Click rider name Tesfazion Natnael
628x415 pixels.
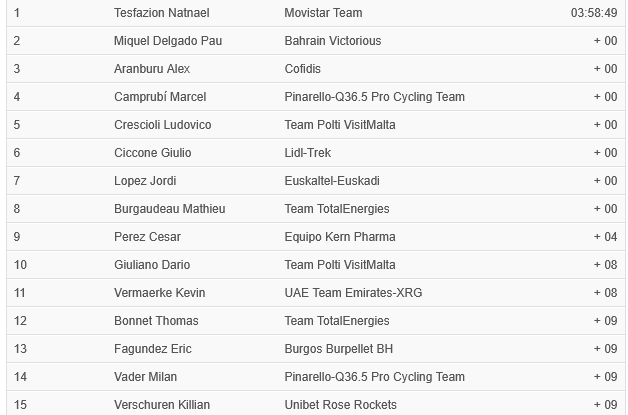click(x=161, y=13)
